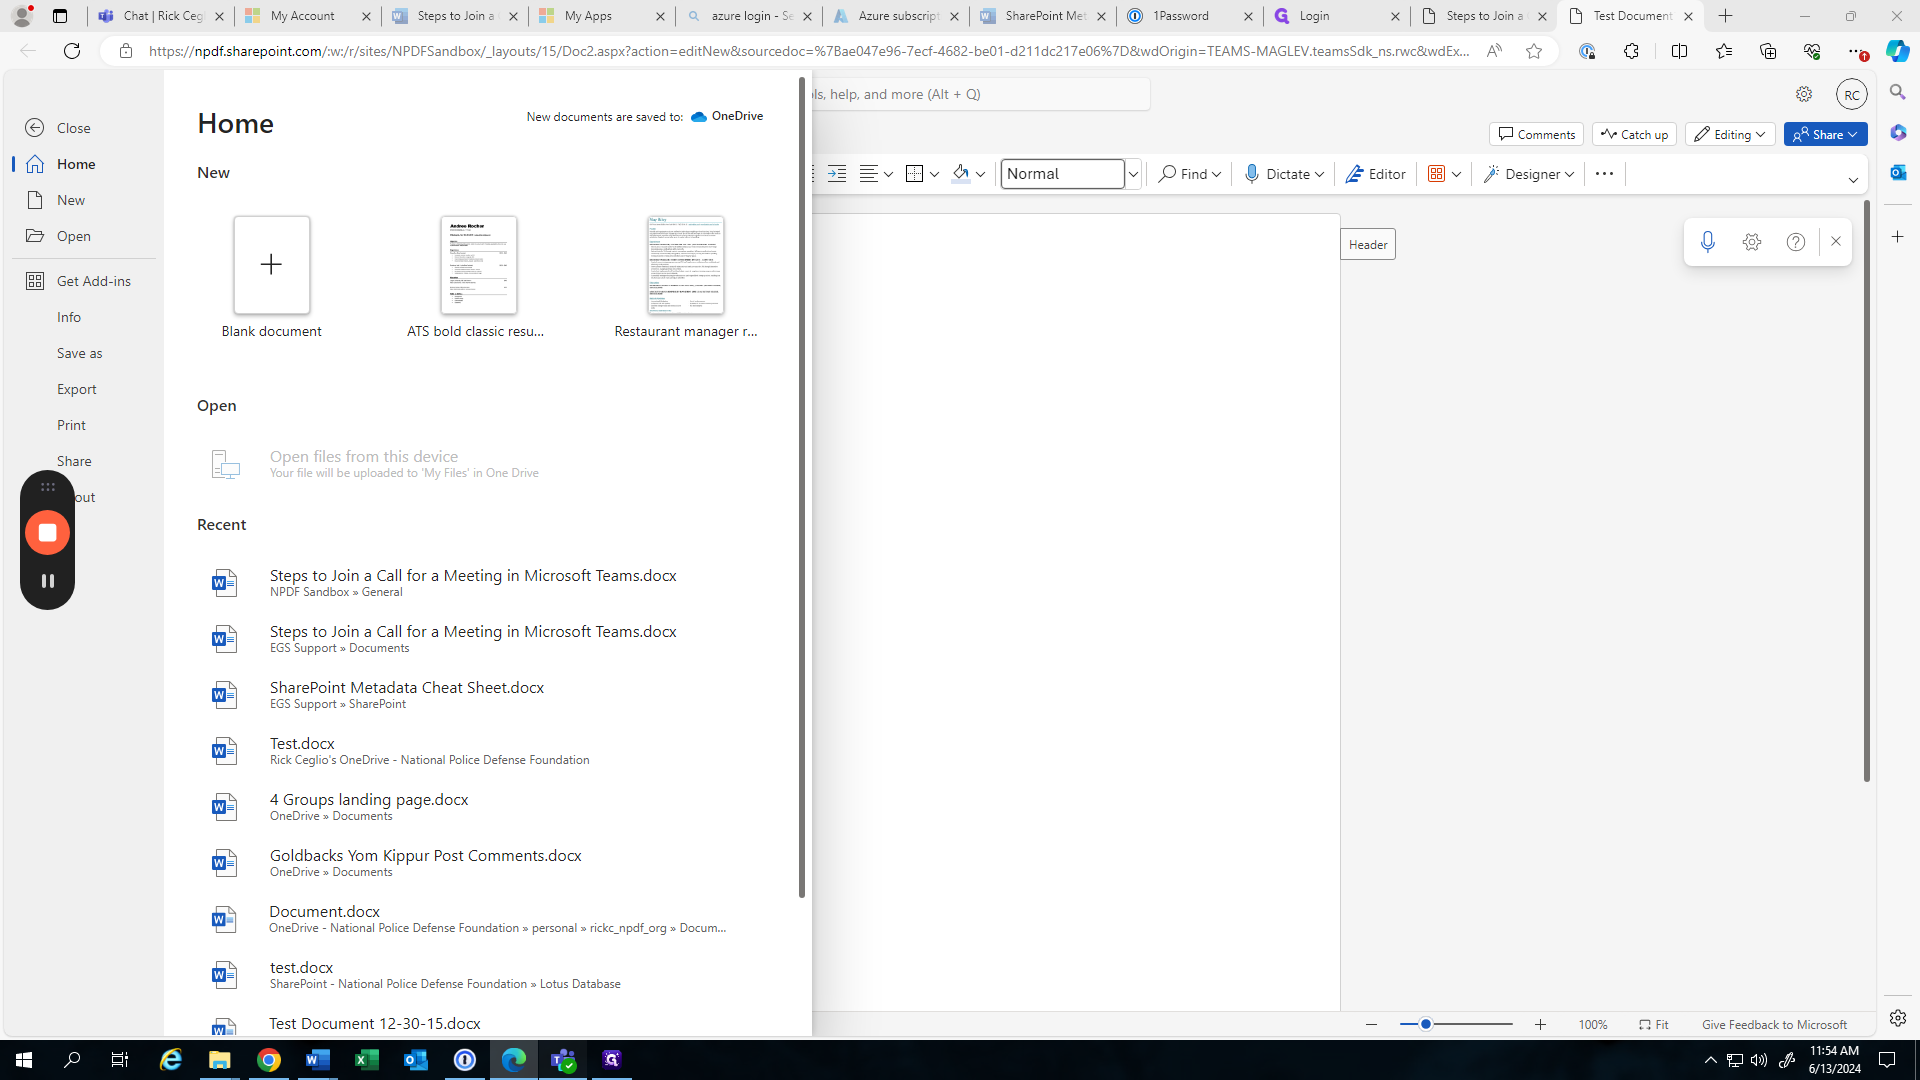Image resolution: width=1920 pixels, height=1080 pixels.
Task: Switch to the 1Password browser tab
Action: click(x=1189, y=16)
